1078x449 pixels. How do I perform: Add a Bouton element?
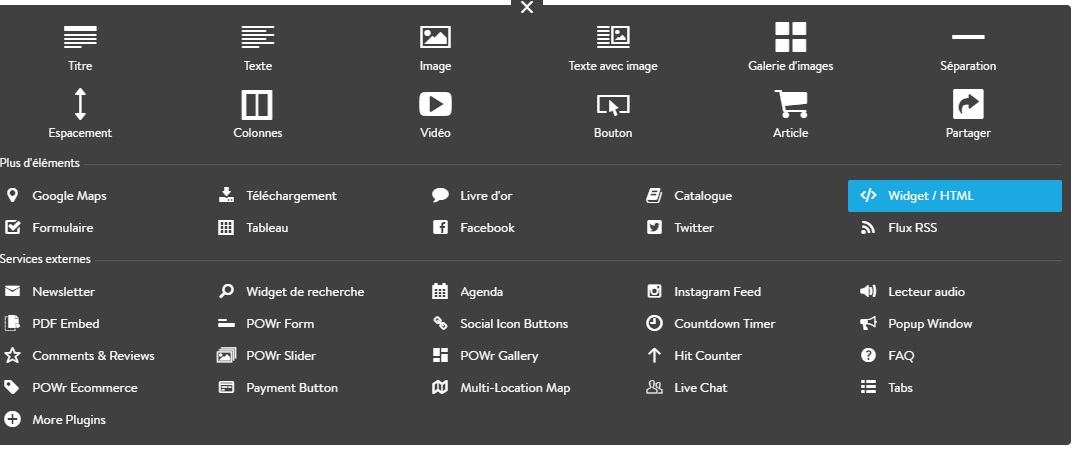coord(613,114)
